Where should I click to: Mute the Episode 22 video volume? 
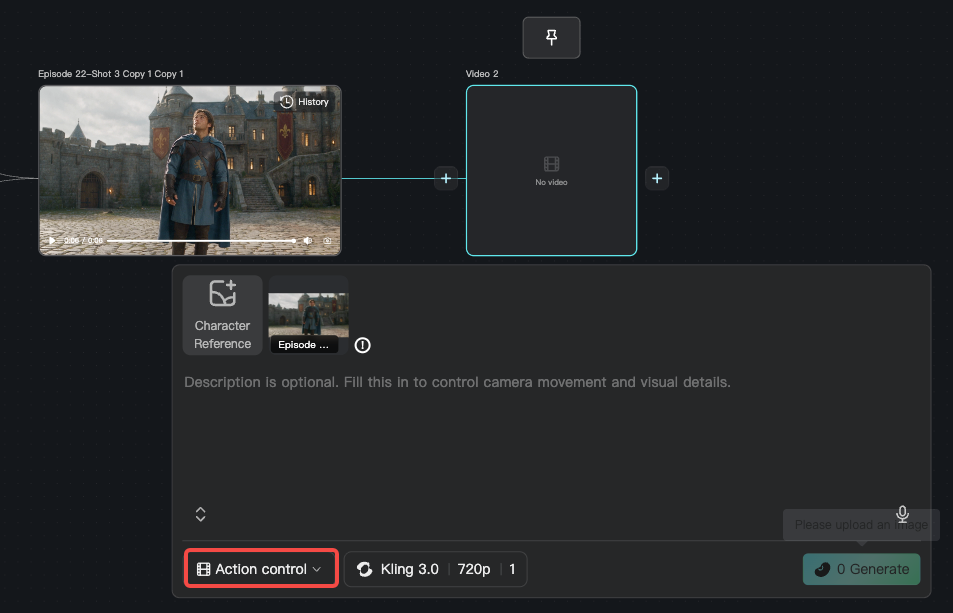point(308,241)
